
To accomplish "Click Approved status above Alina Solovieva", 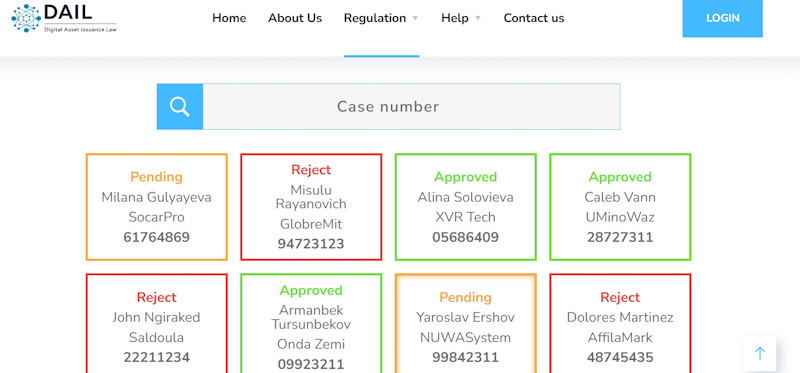I will pos(466,177).
